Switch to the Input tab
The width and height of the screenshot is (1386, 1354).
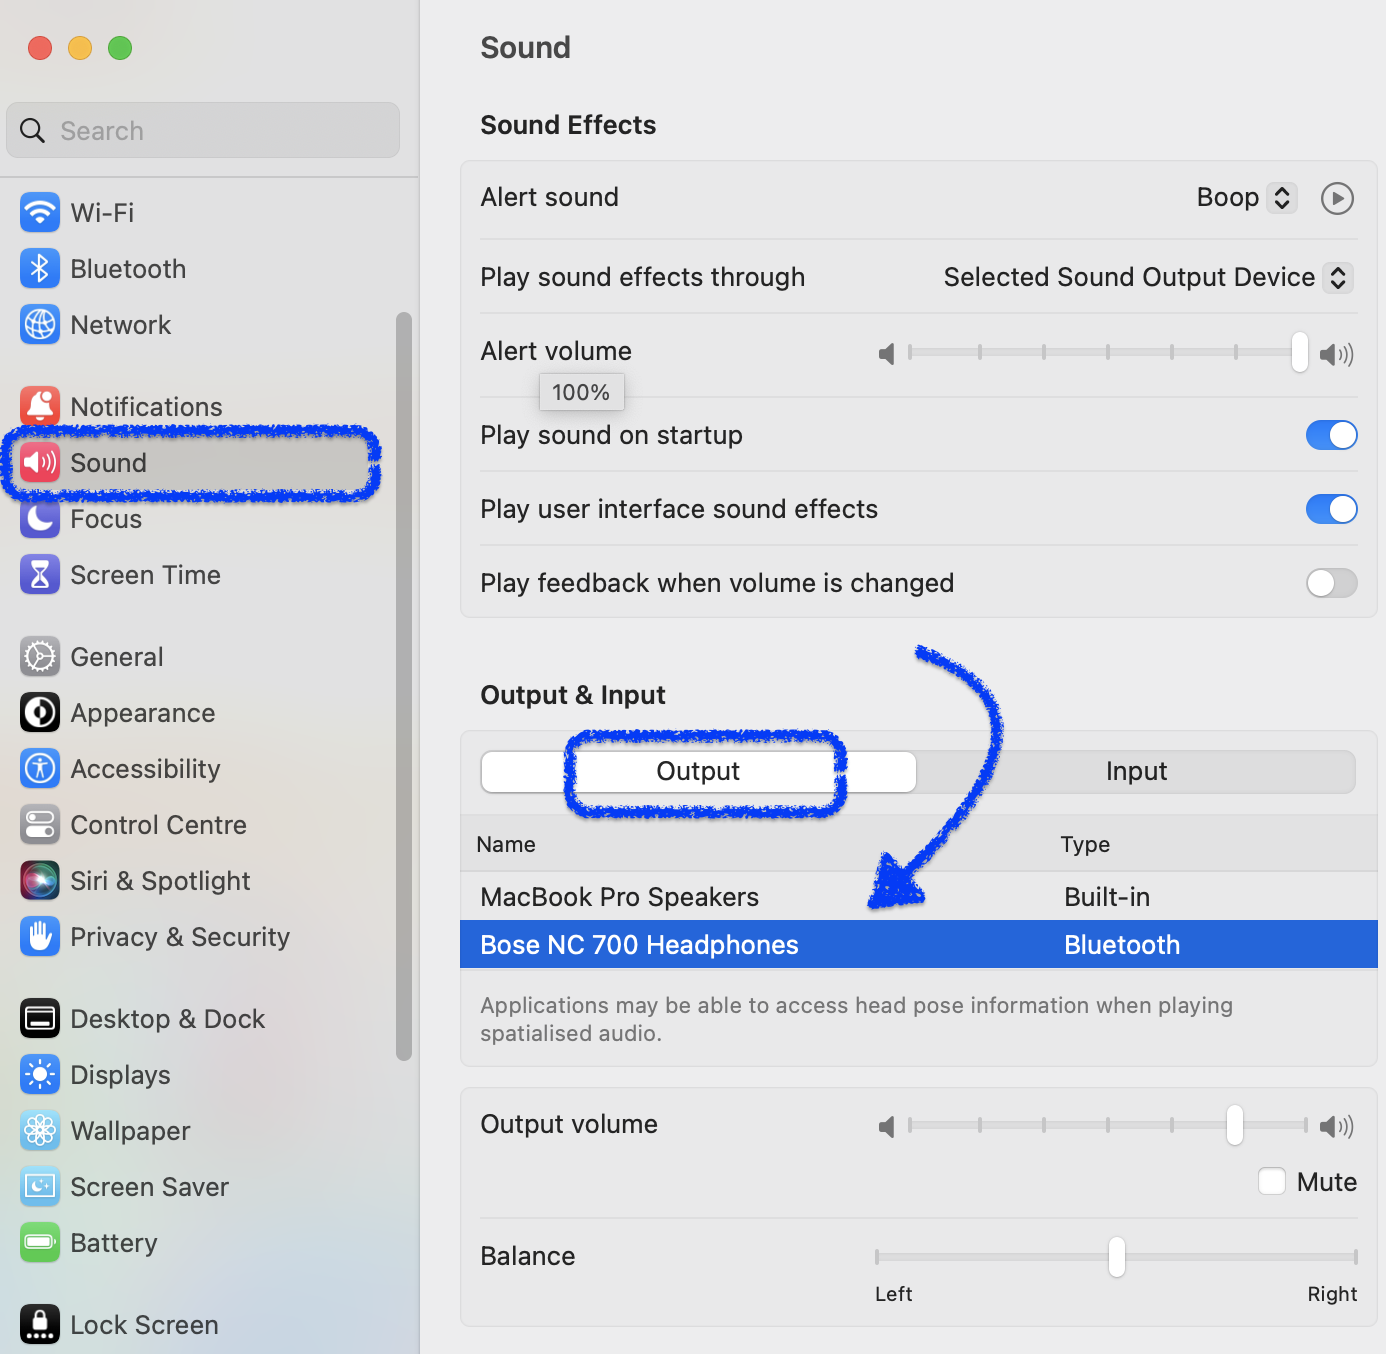[x=1136, y=772]
